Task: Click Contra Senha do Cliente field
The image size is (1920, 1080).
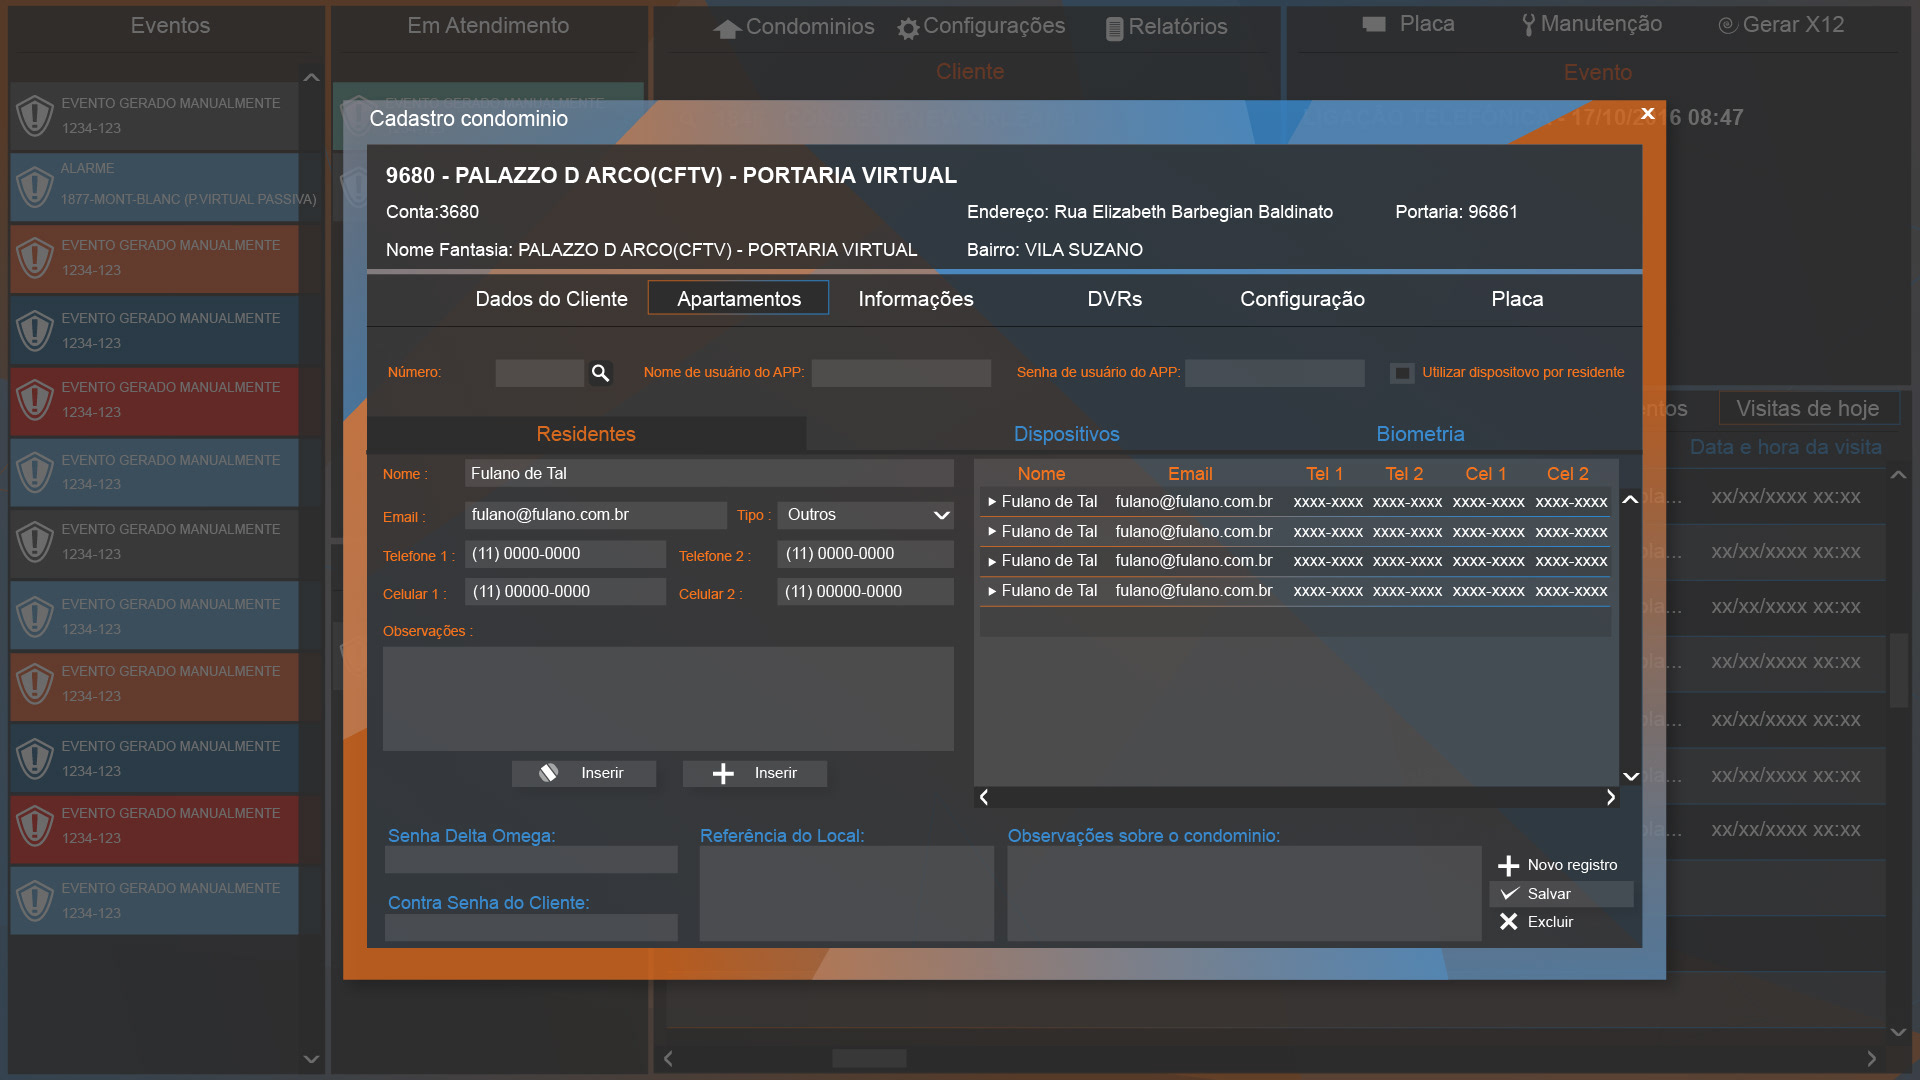Action: [531, 927]
